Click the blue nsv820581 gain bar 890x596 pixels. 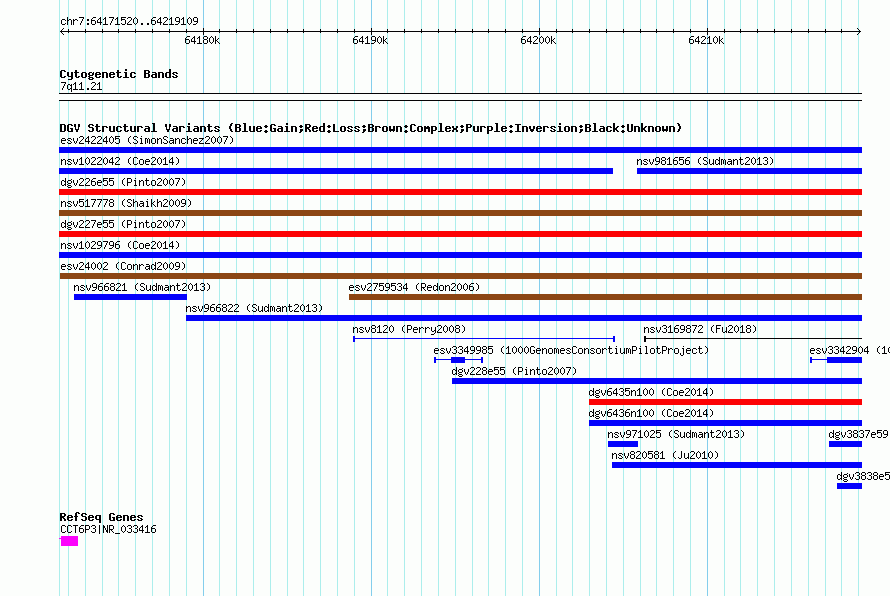click(737, 465)
